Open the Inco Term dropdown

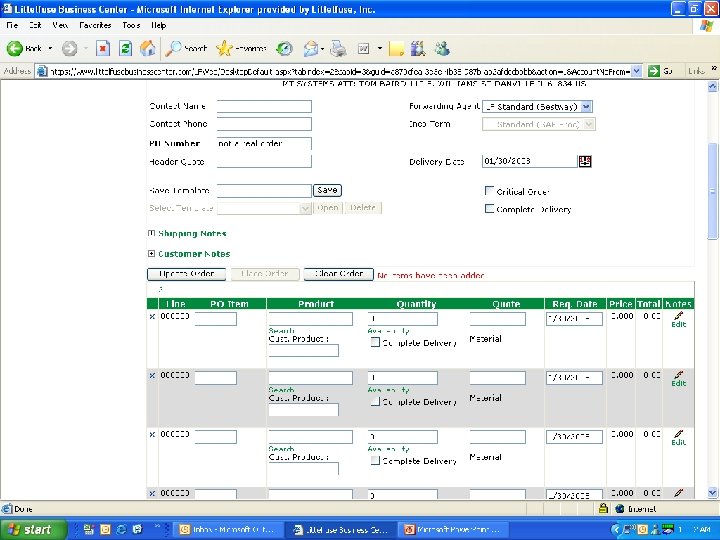[x=590, y=124]
